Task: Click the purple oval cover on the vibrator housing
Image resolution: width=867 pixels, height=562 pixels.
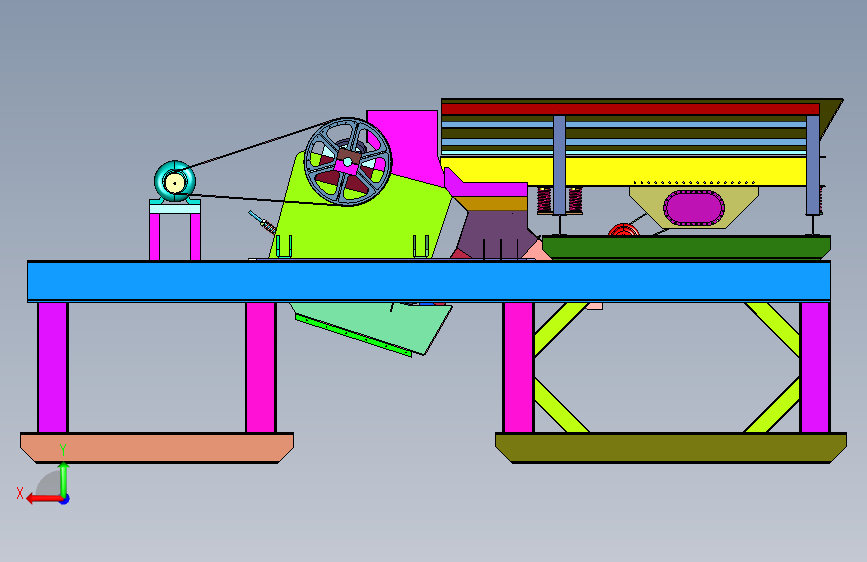Action: coord(694,208)
